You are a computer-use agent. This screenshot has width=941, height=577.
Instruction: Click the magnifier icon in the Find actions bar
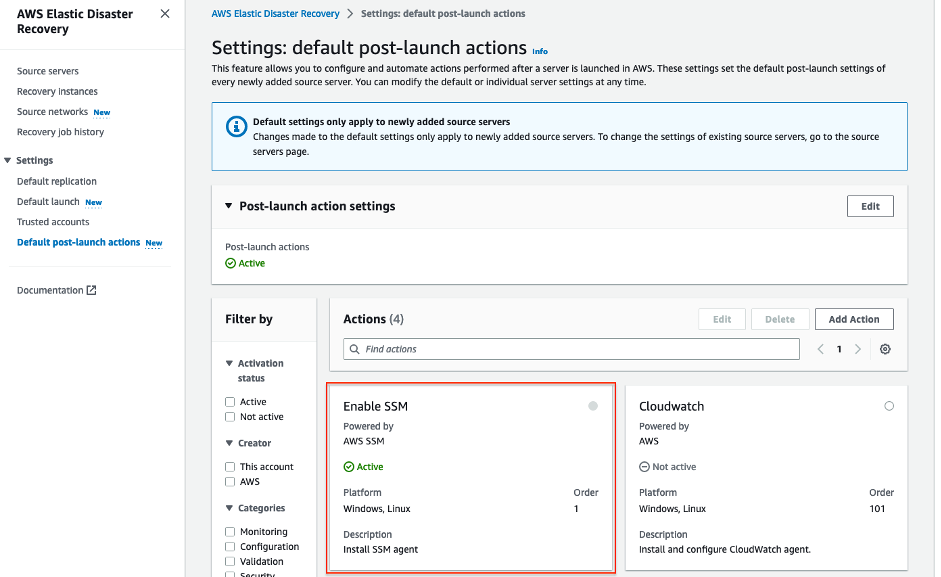(355, 348)
